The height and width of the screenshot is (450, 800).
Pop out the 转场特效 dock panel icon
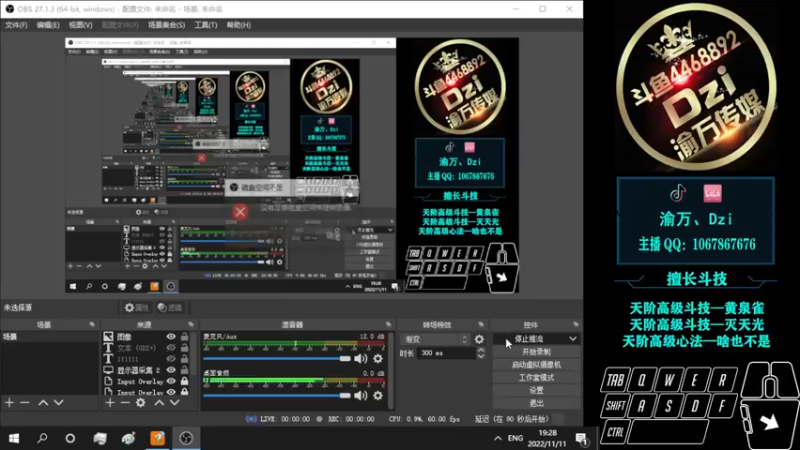click(481, 324)
